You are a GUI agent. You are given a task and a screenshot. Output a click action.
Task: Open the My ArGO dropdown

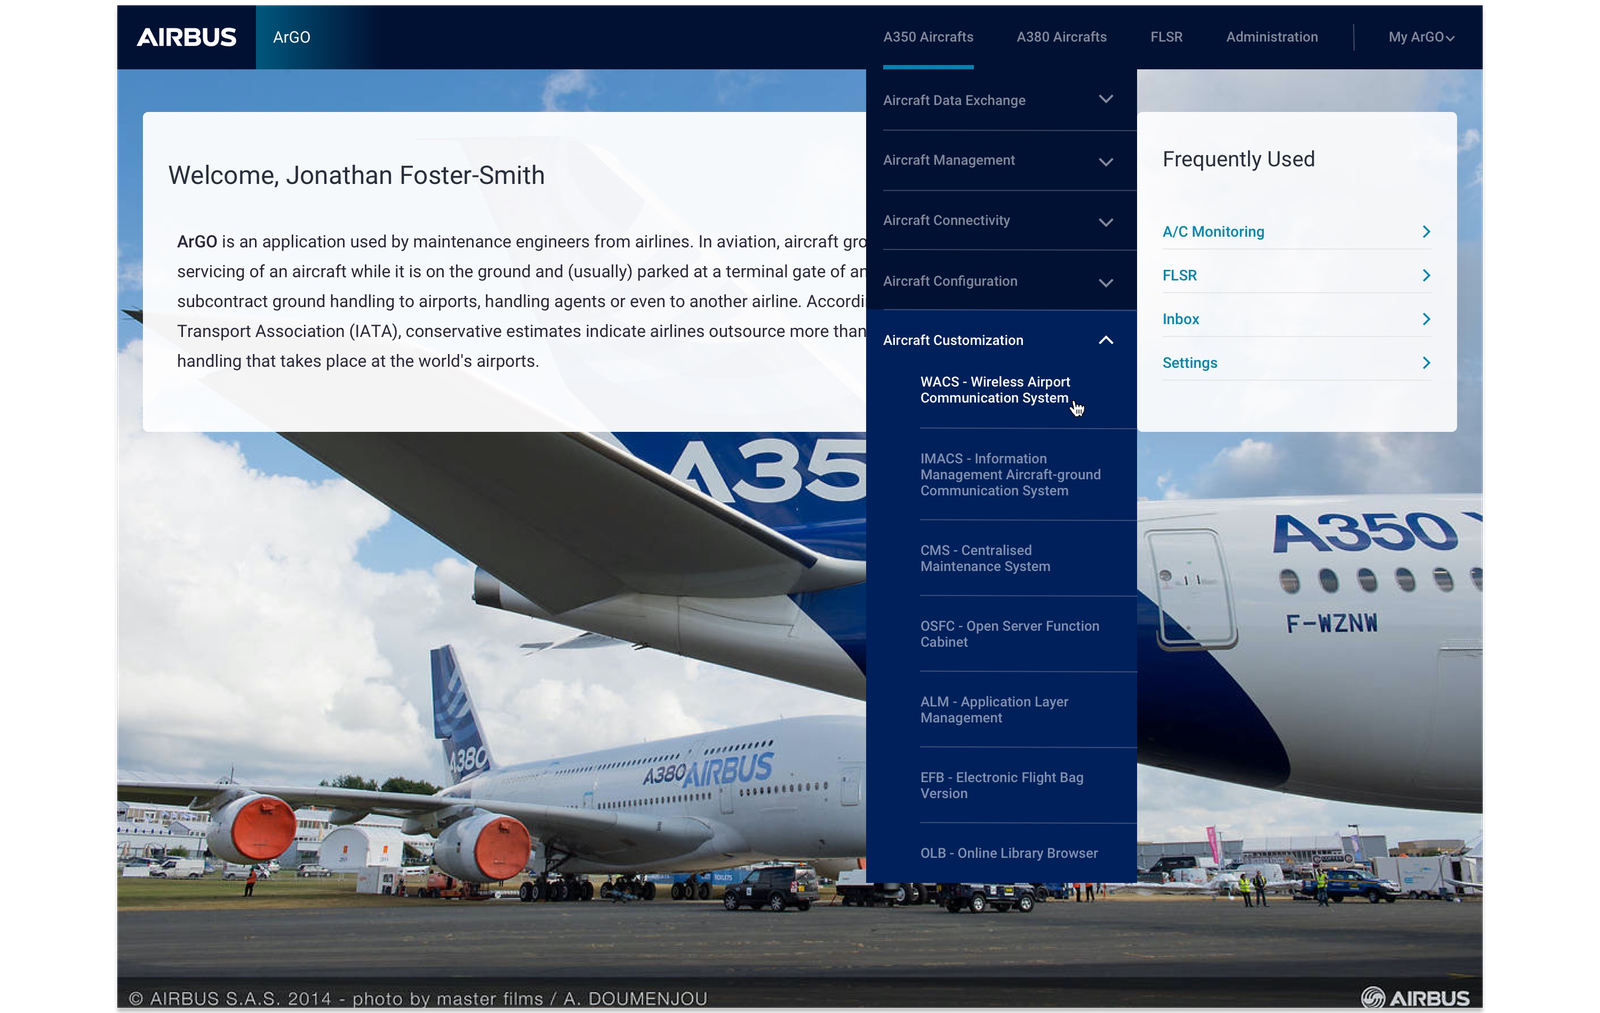(x=1420, y=37)
